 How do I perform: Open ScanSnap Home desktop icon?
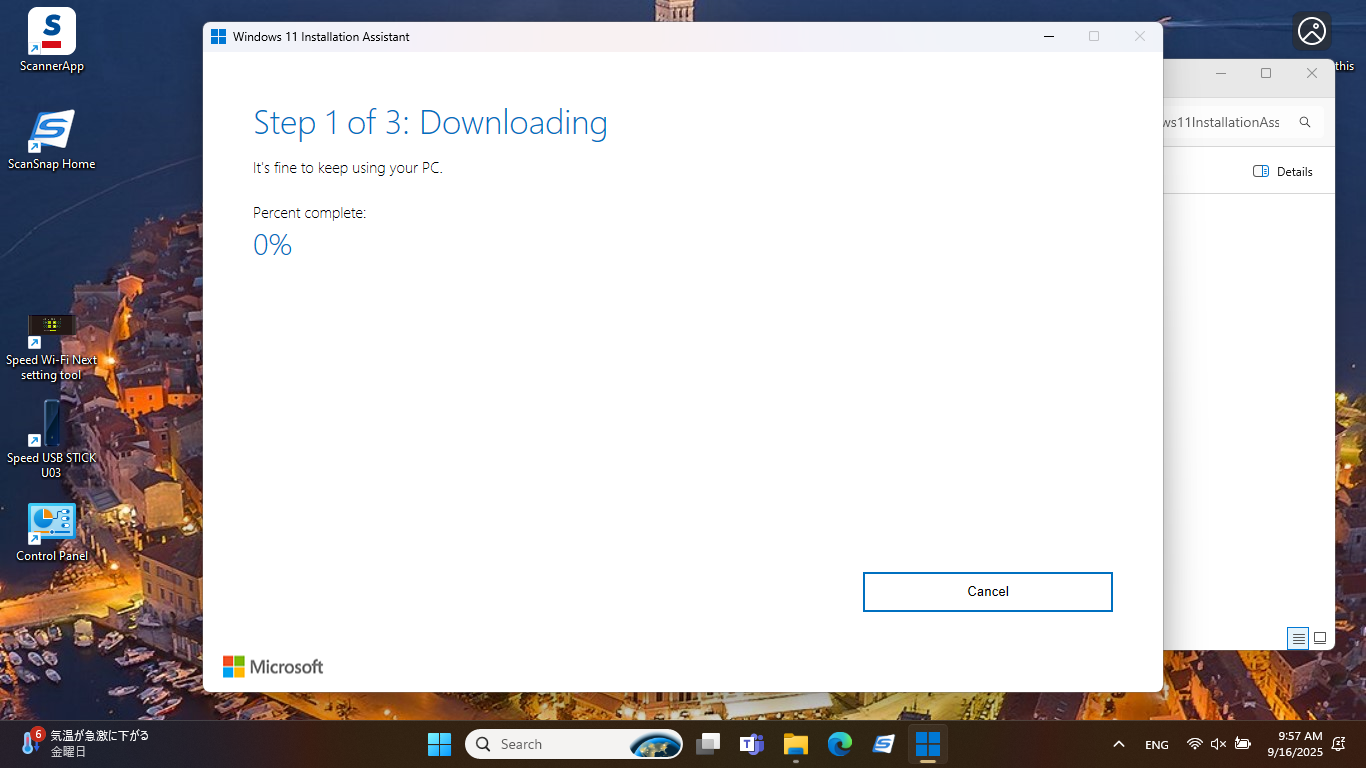click(51, 131)
